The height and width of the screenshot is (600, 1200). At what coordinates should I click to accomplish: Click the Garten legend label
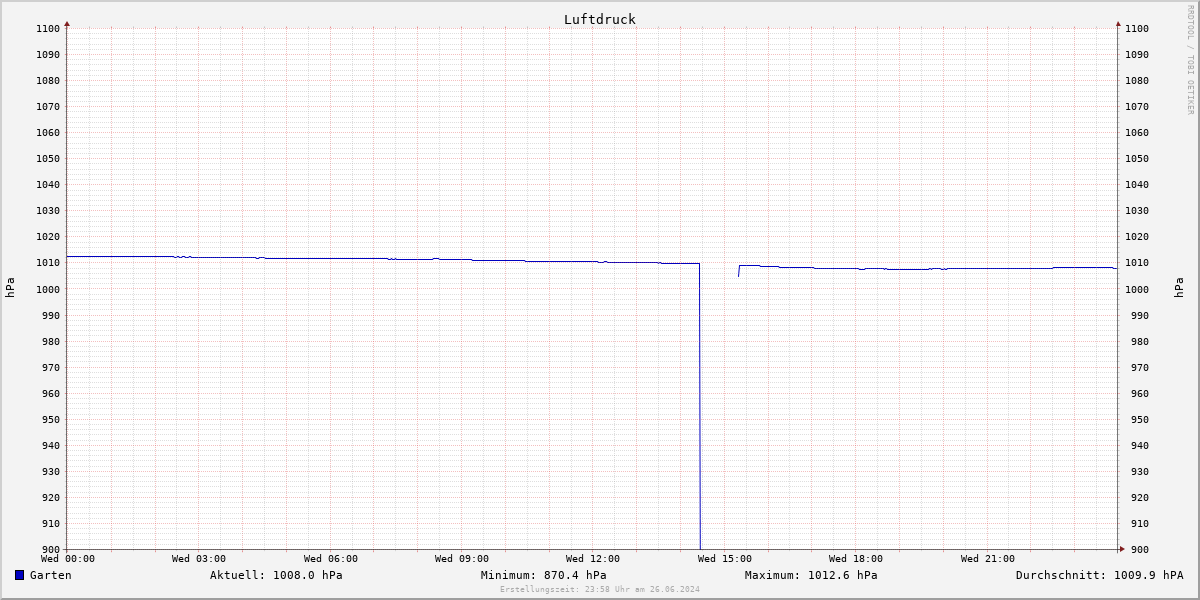pos(50,575)
